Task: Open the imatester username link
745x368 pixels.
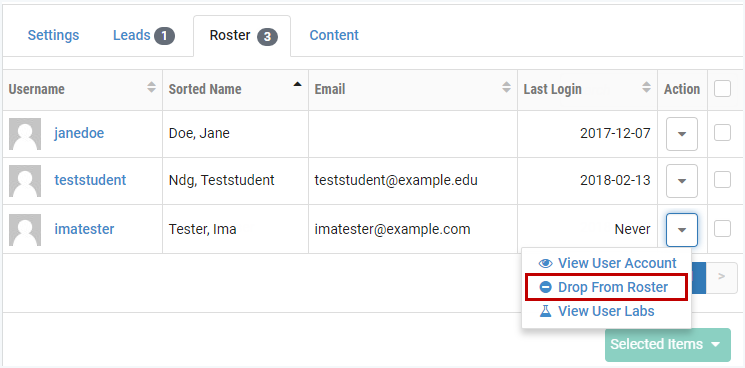Action: (x=84, y=229)
